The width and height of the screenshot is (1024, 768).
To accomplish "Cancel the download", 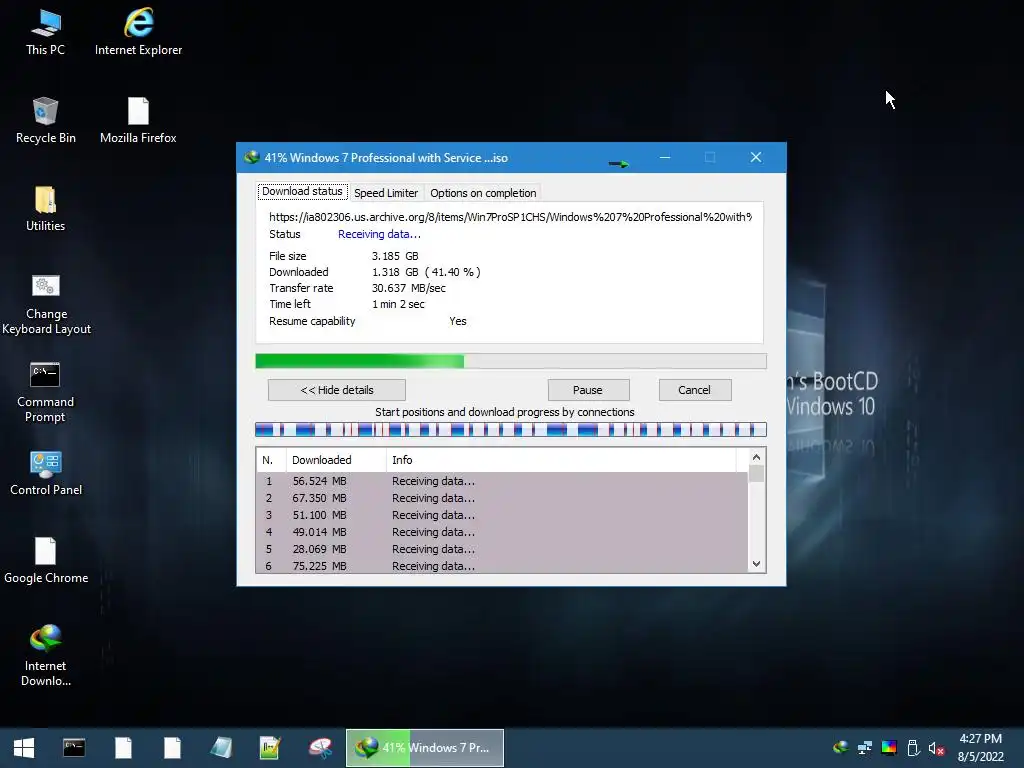I will [695, 390].
